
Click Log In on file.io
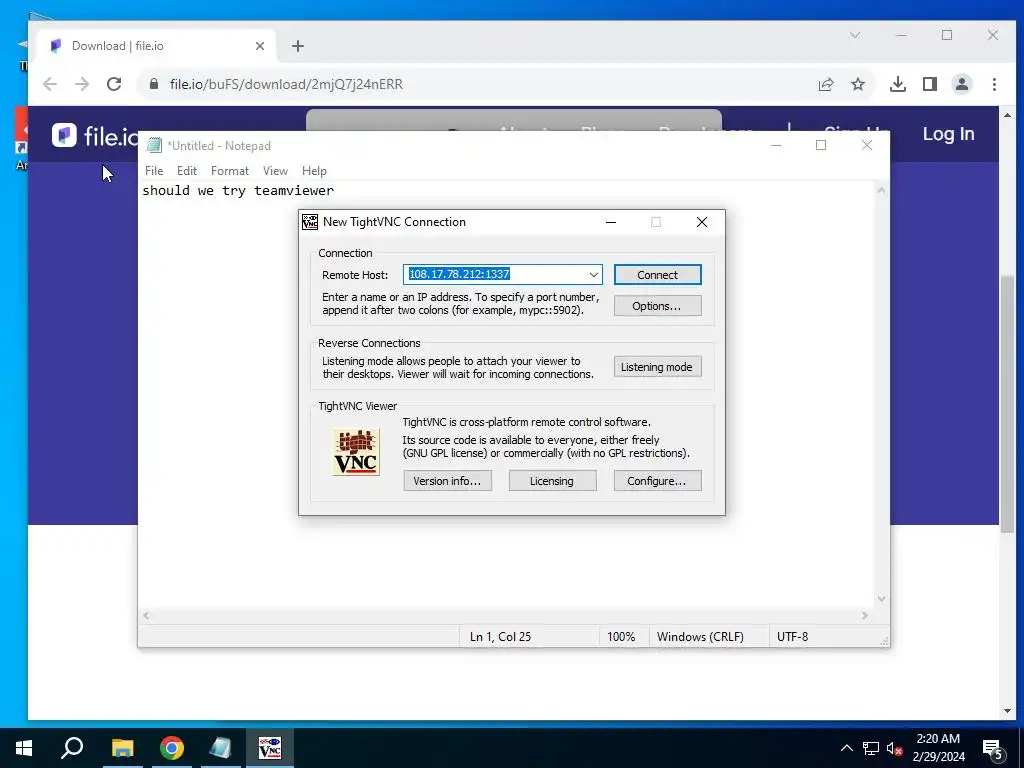(948, 134)
